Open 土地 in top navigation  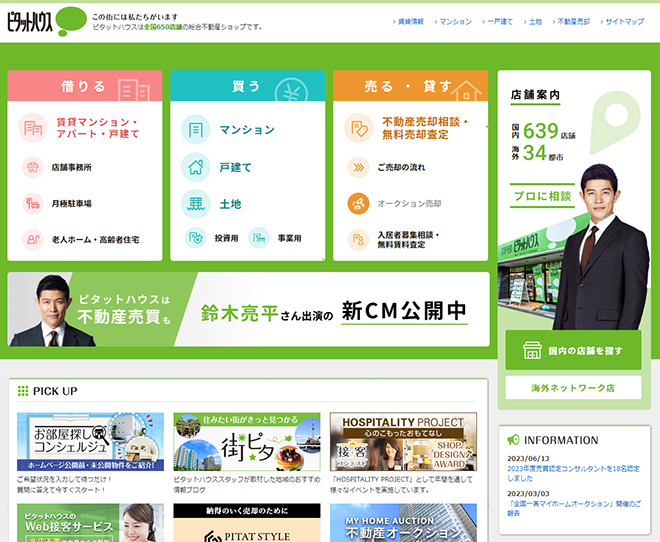(535, 21)
